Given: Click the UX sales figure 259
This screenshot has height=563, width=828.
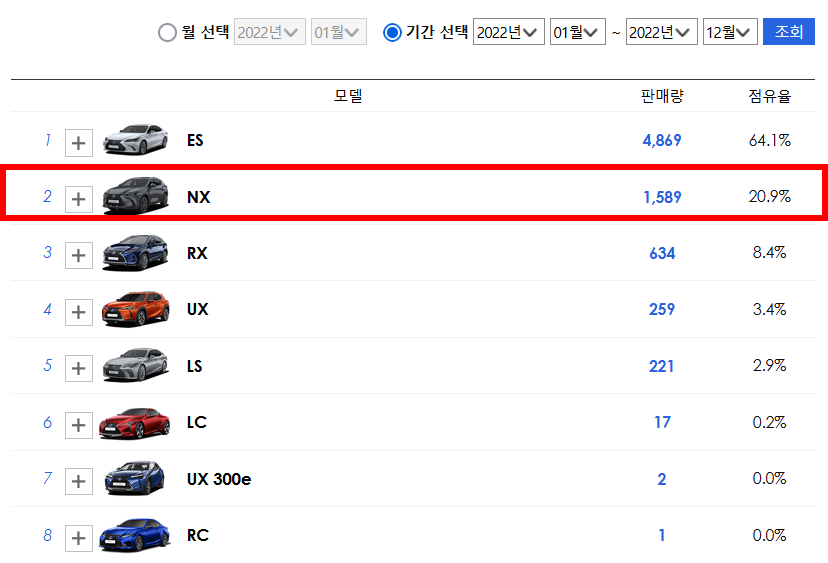Looking at the screenshot, I should [662, 309].
